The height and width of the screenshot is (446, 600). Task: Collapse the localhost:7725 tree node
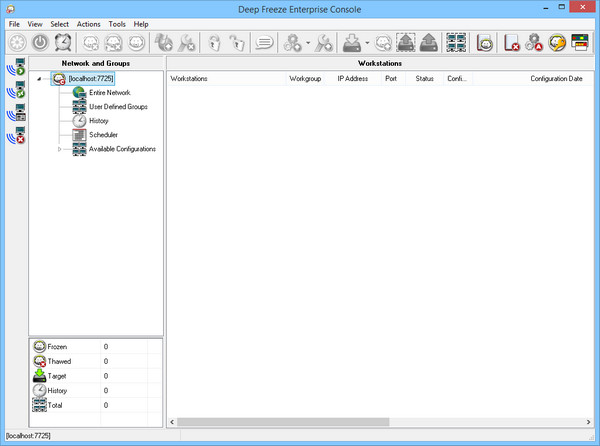click(x=39, y=79)
